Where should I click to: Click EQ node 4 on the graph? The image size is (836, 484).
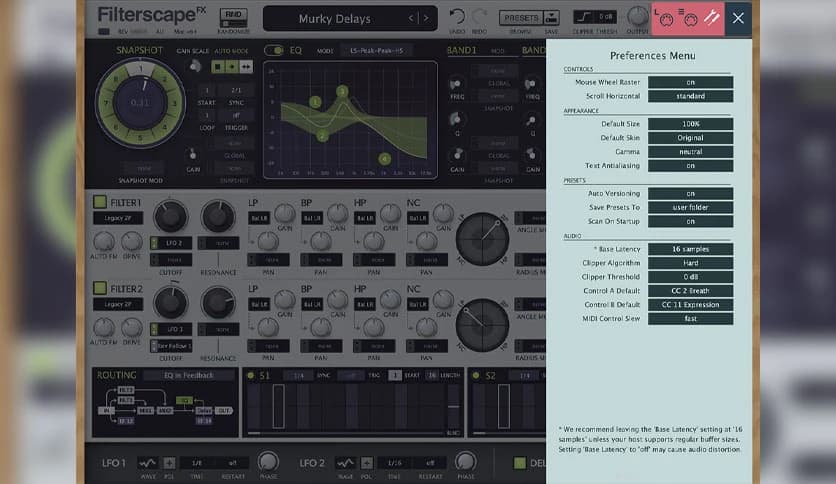click(384, 158)
